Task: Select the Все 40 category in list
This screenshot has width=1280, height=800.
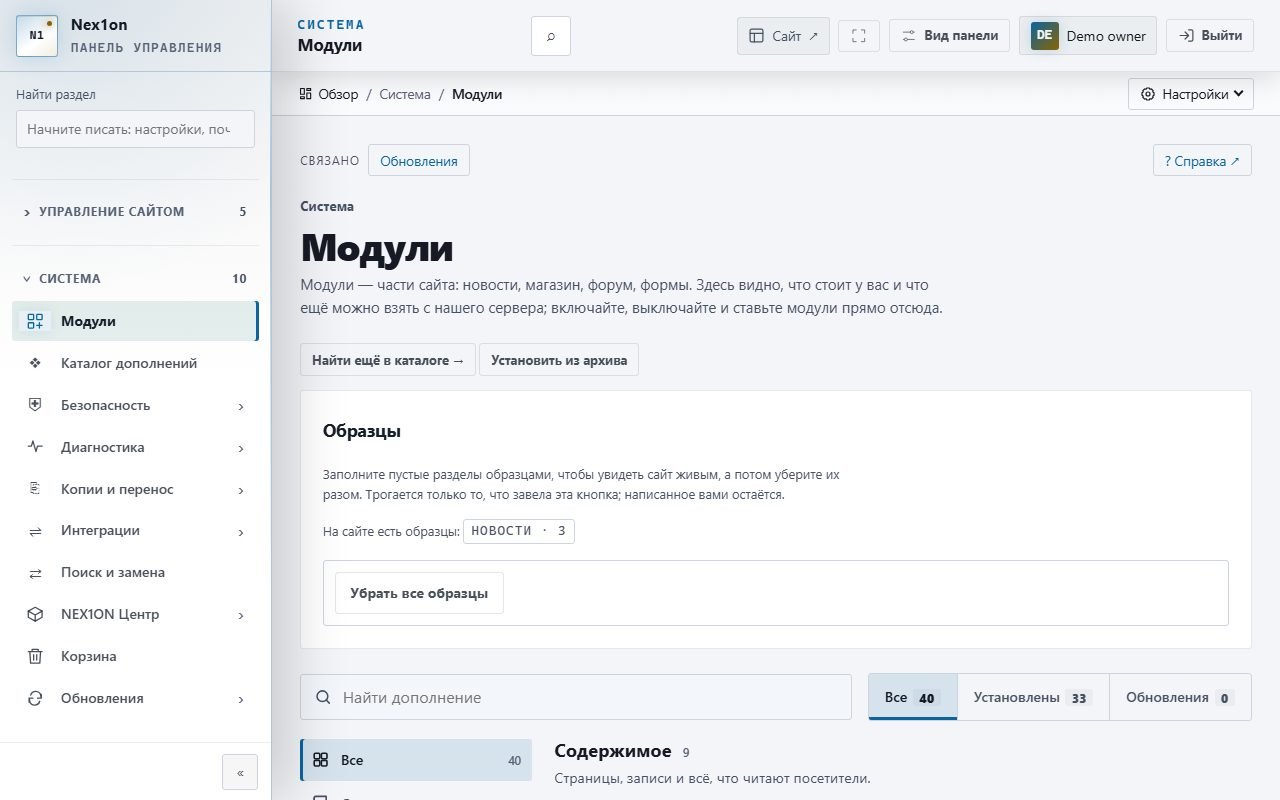Action: 416,760
